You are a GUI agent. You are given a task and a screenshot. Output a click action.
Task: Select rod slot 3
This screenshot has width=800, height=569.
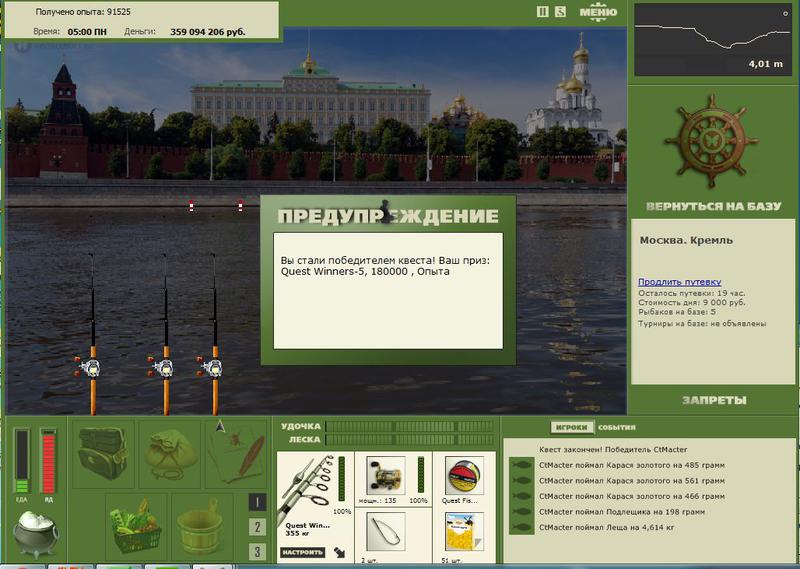click(257, 552)
